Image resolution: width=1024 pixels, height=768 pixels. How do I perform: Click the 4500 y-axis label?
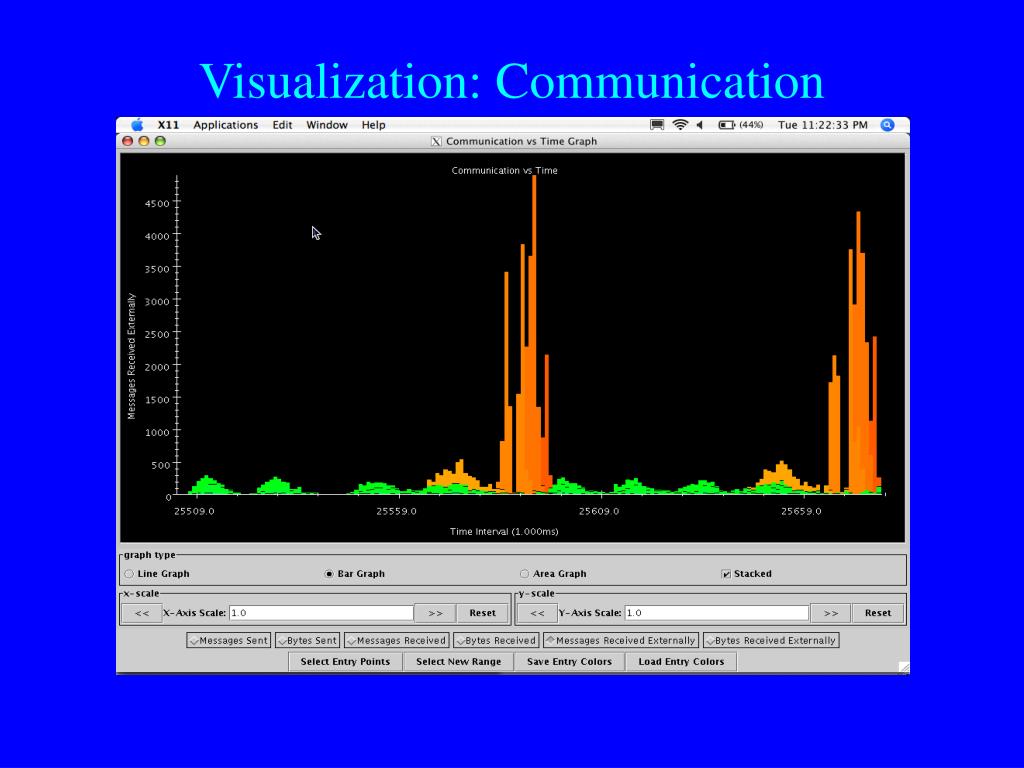pyautogui.click(x=157, y=204)
